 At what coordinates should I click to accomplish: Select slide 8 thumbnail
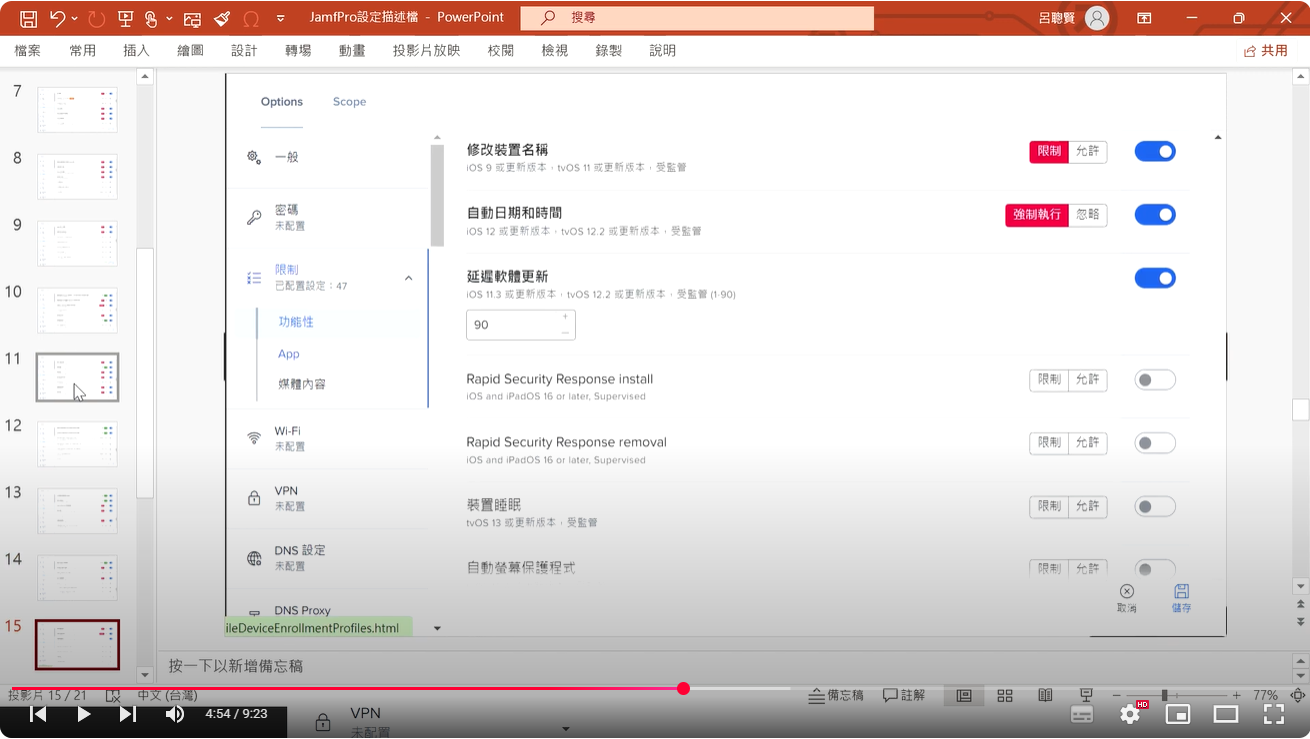[x=77, y=176]
